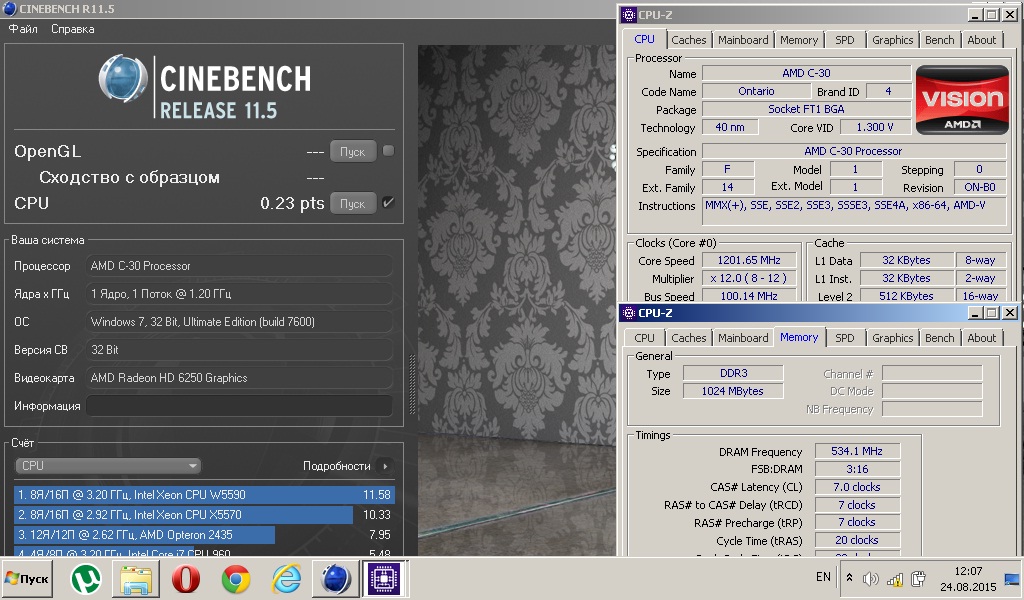Run the OpenGL test with Пуск

pos(353,151)
